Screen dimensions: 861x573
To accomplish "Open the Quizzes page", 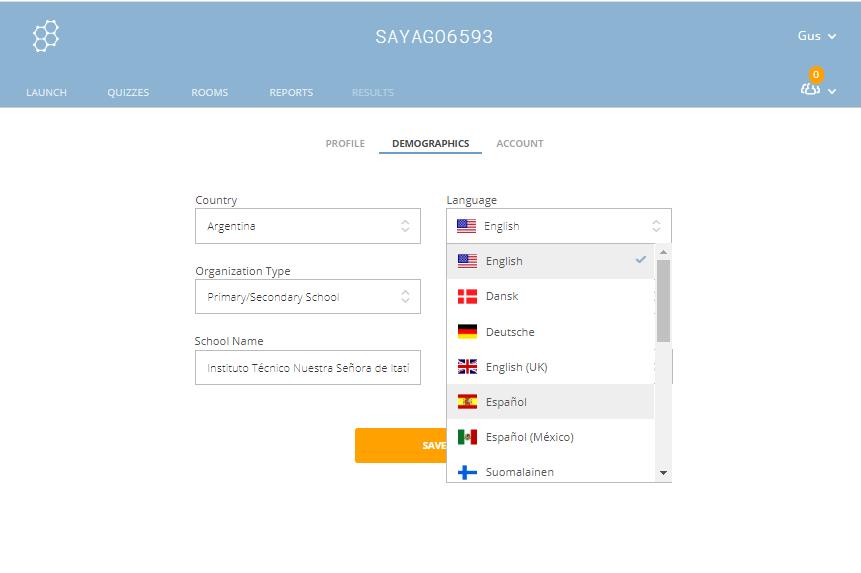I will [128, 92].
